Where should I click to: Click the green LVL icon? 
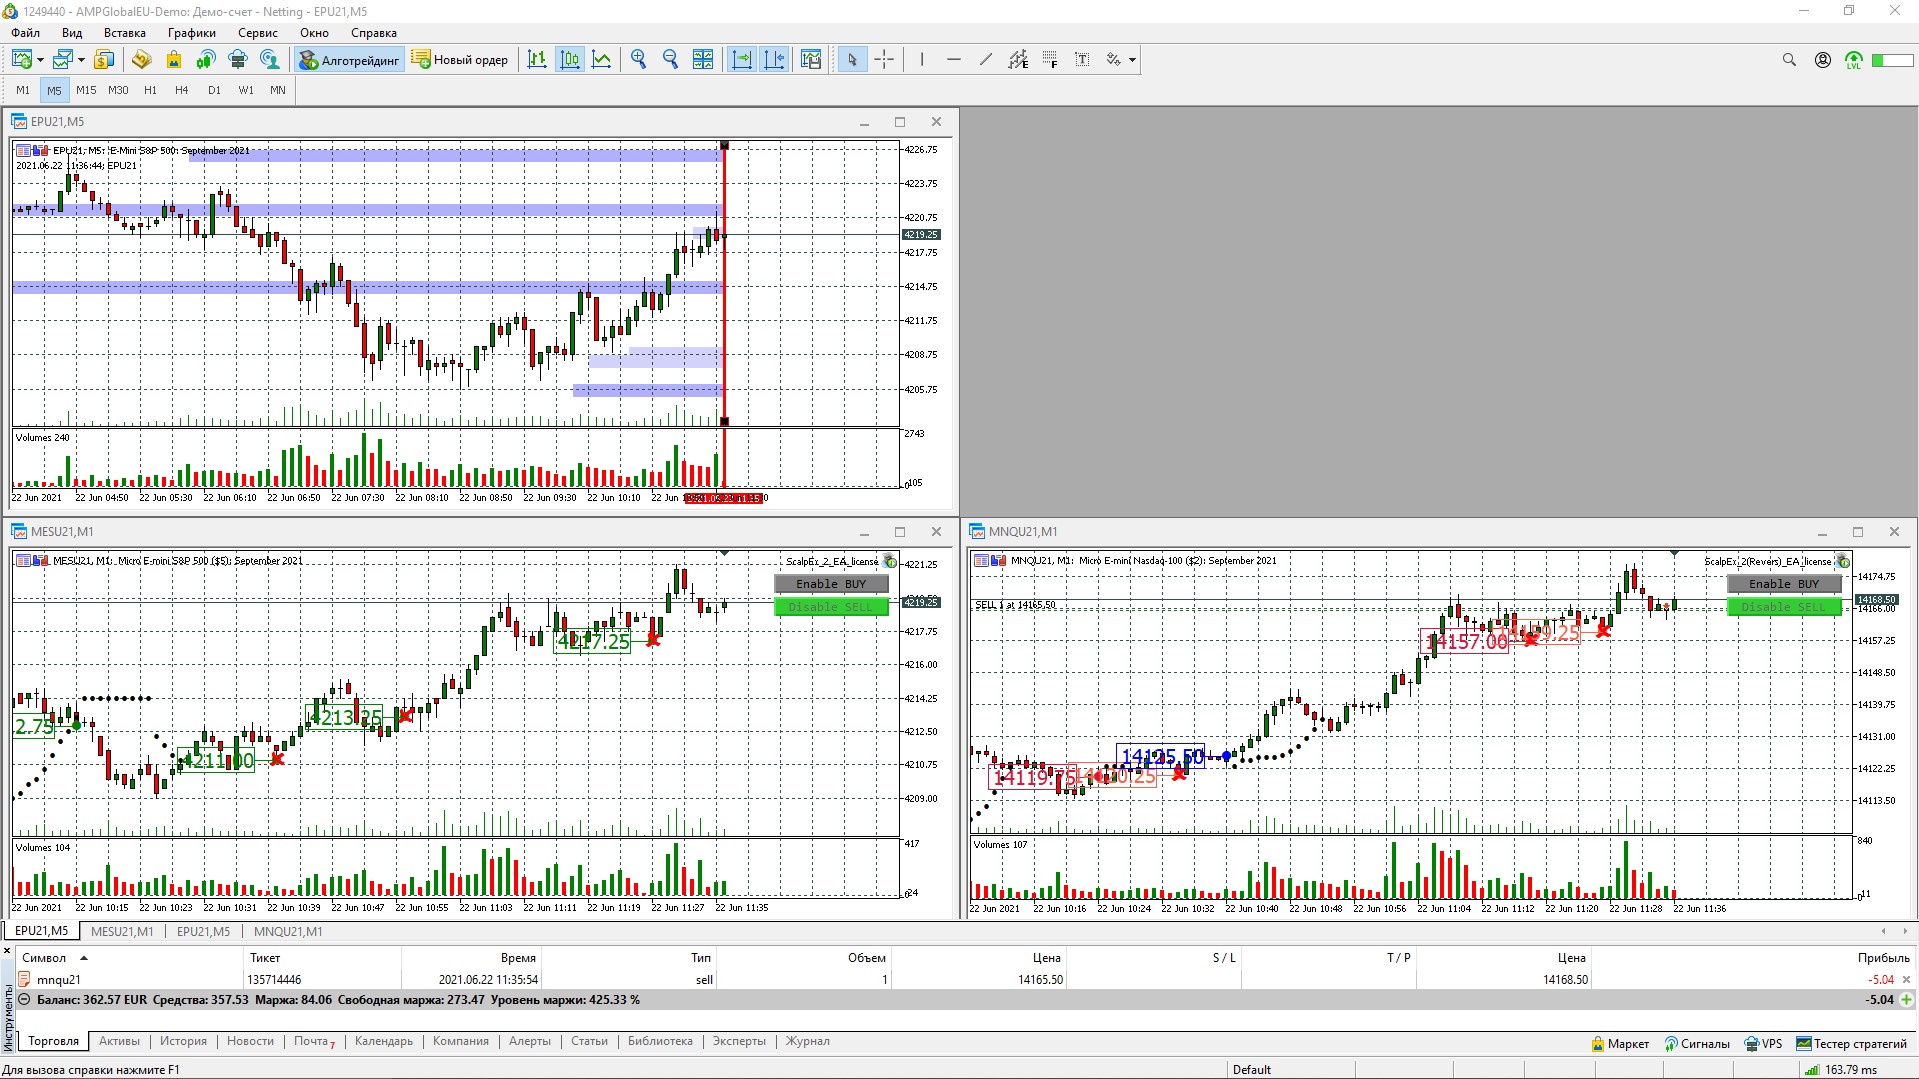coord(1854,60)
